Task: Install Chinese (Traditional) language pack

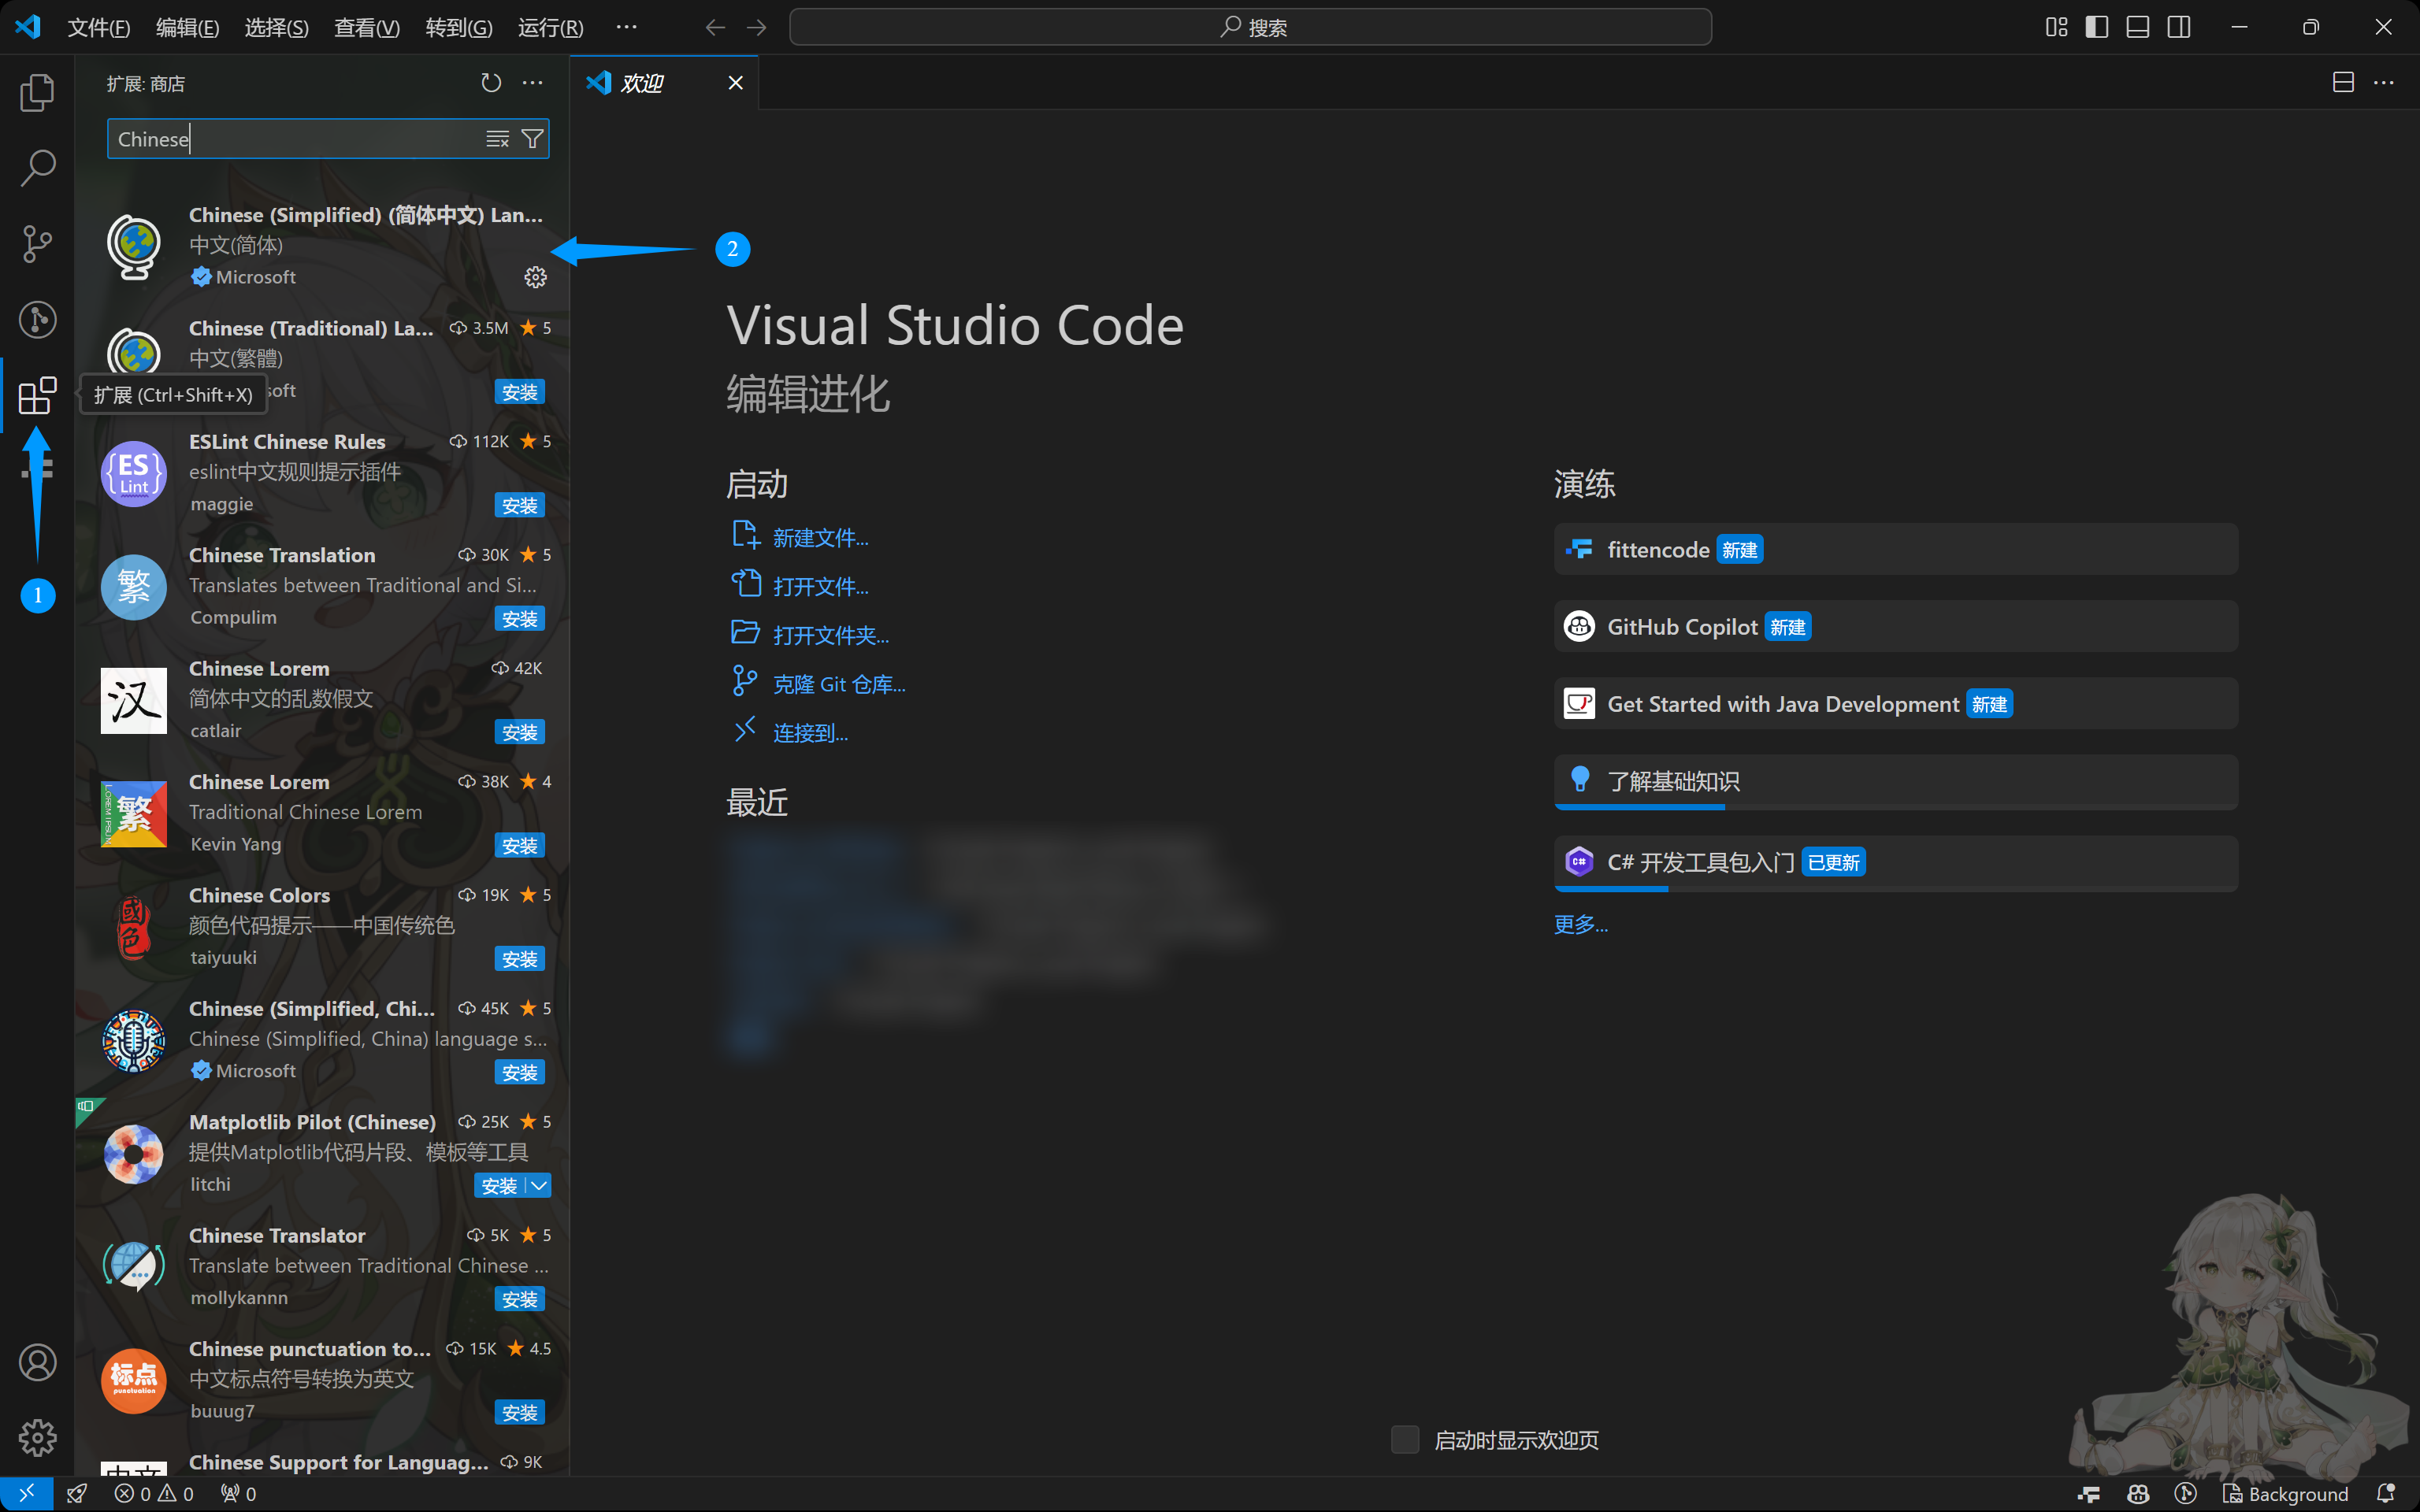Action: pos(520,392)
